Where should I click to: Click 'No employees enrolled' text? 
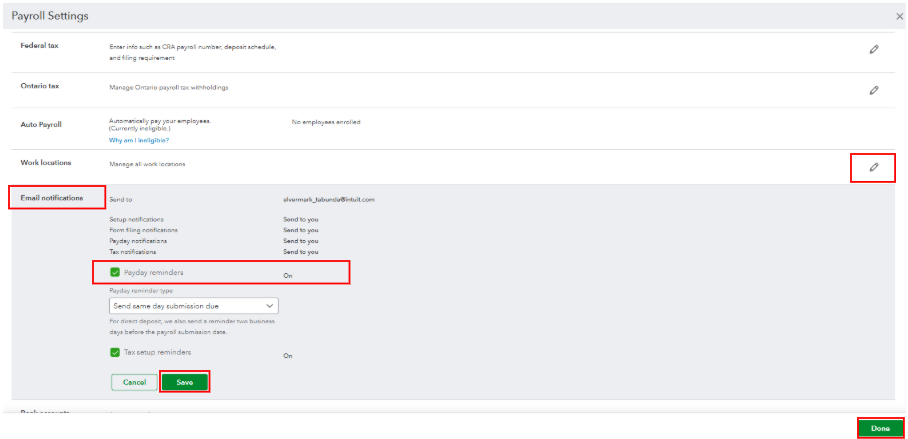click(x=326, y=122)
